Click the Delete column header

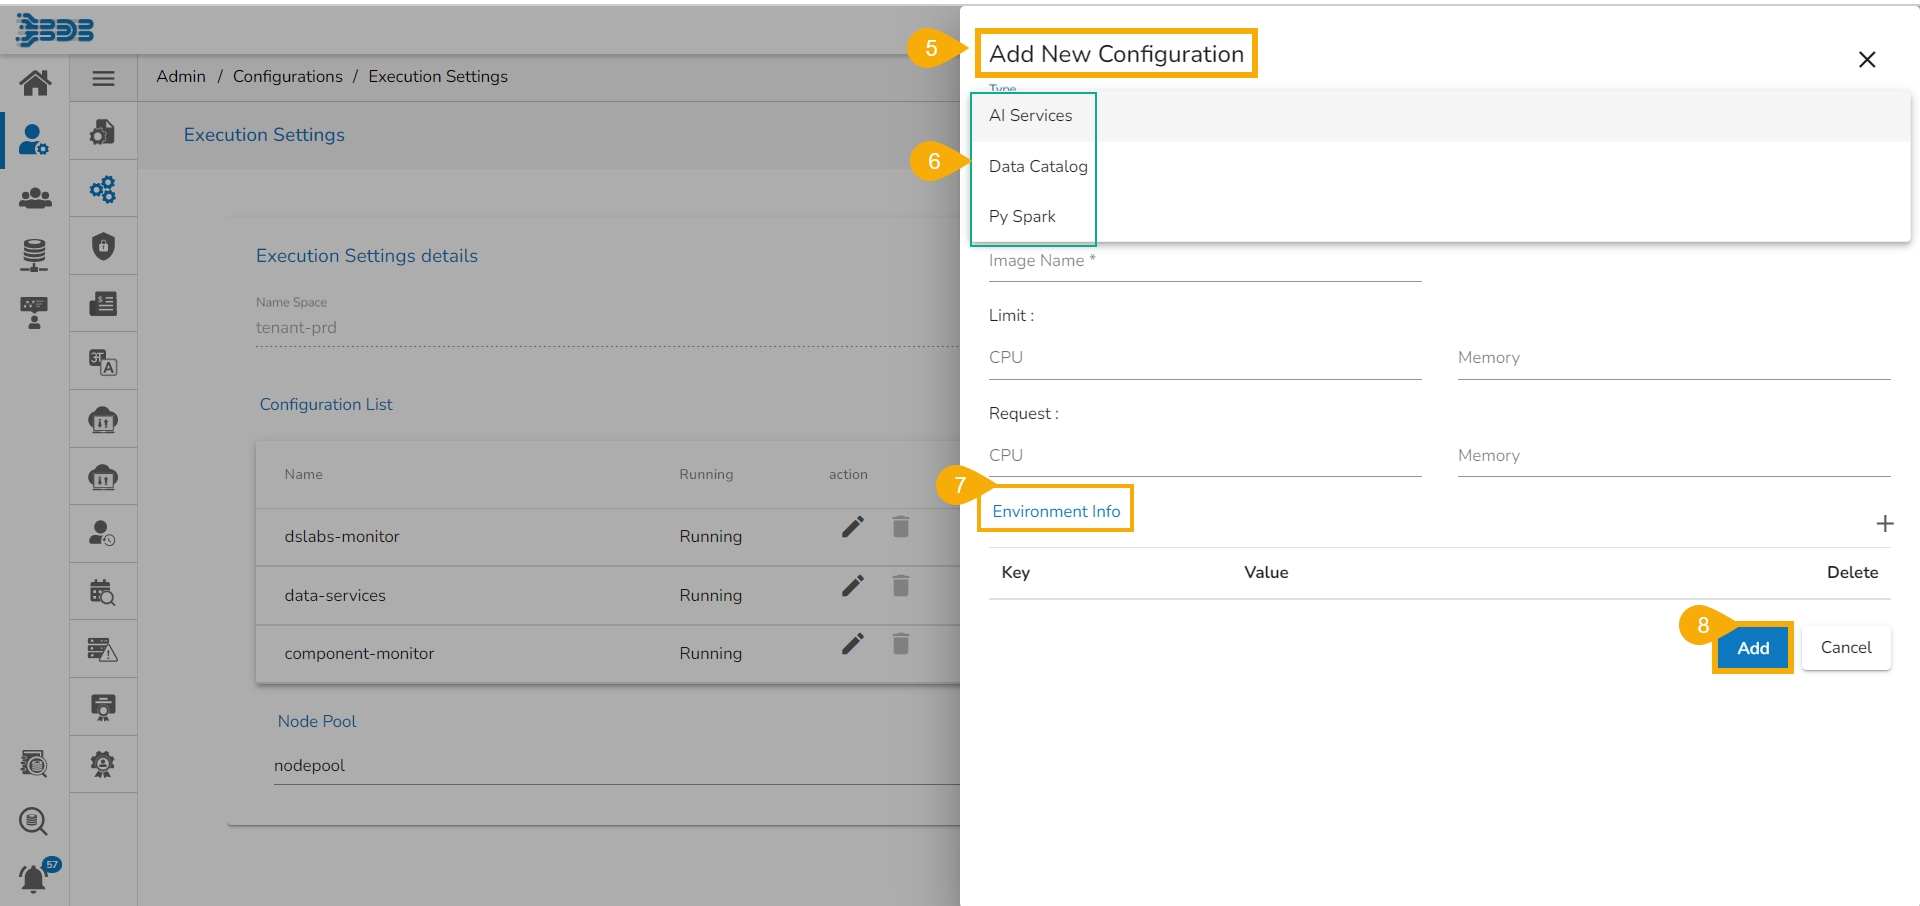(1852, 573)
